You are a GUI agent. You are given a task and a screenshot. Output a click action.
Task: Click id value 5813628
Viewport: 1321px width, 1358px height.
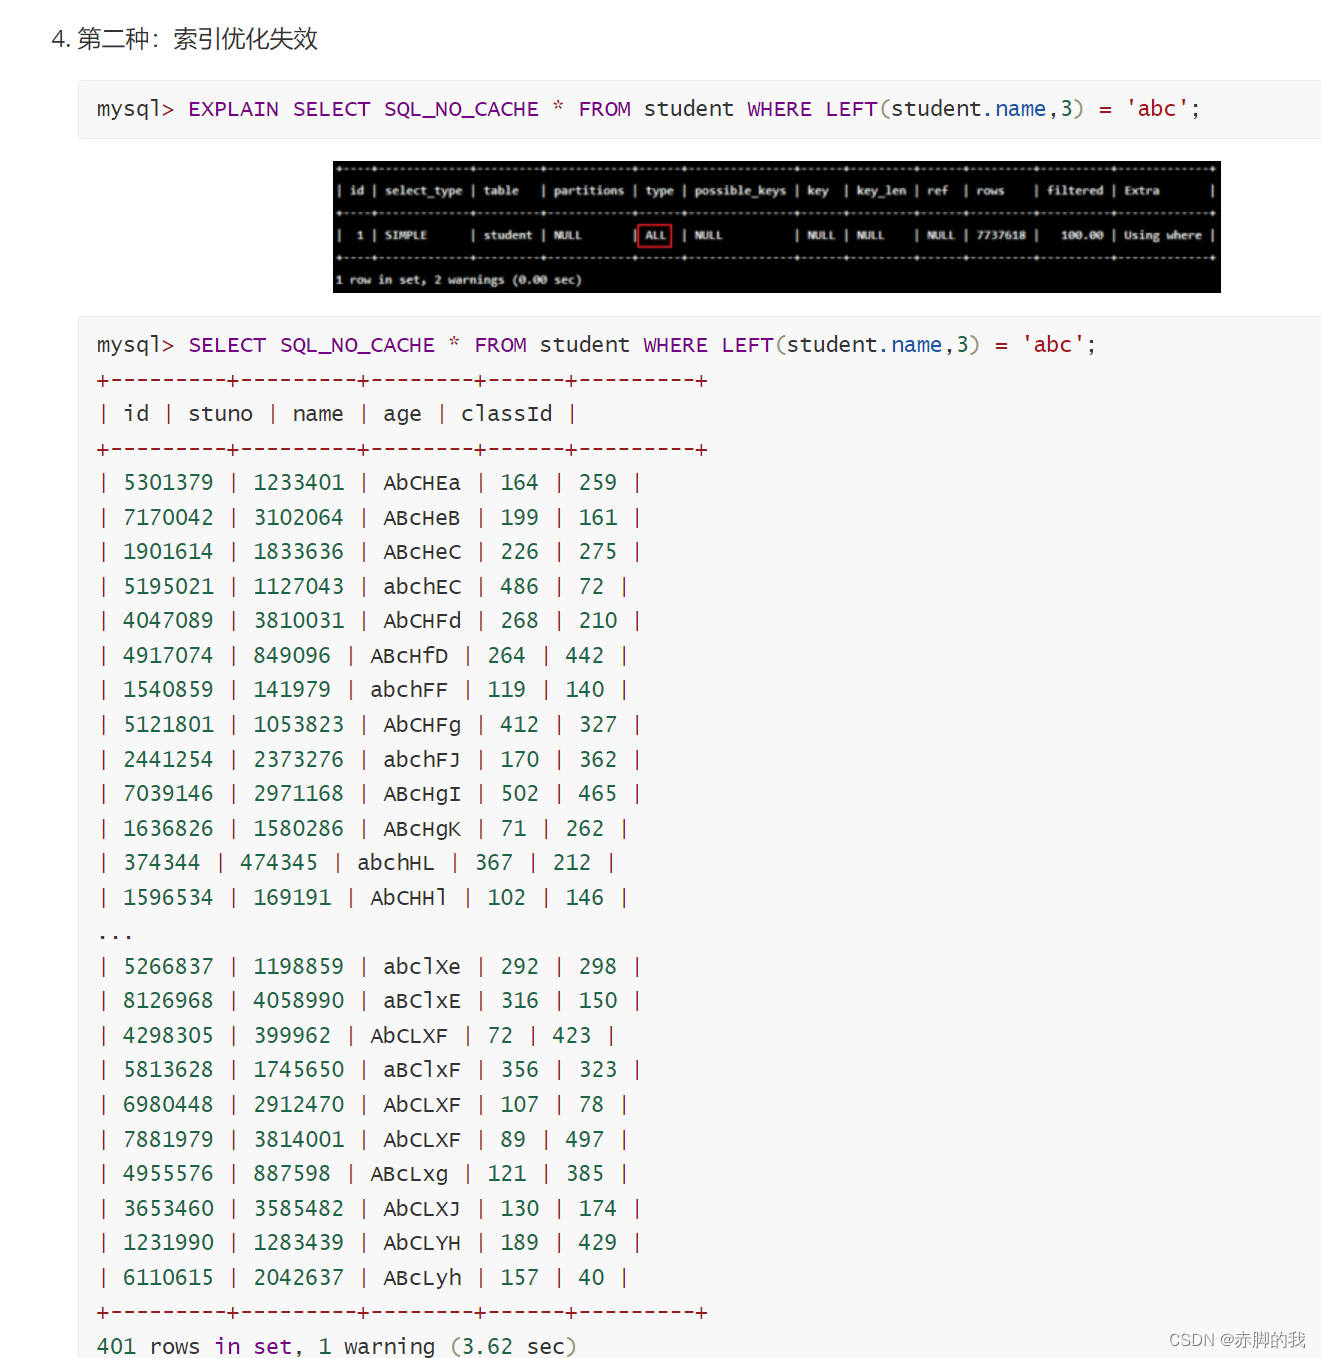[x=168, y=1070]
